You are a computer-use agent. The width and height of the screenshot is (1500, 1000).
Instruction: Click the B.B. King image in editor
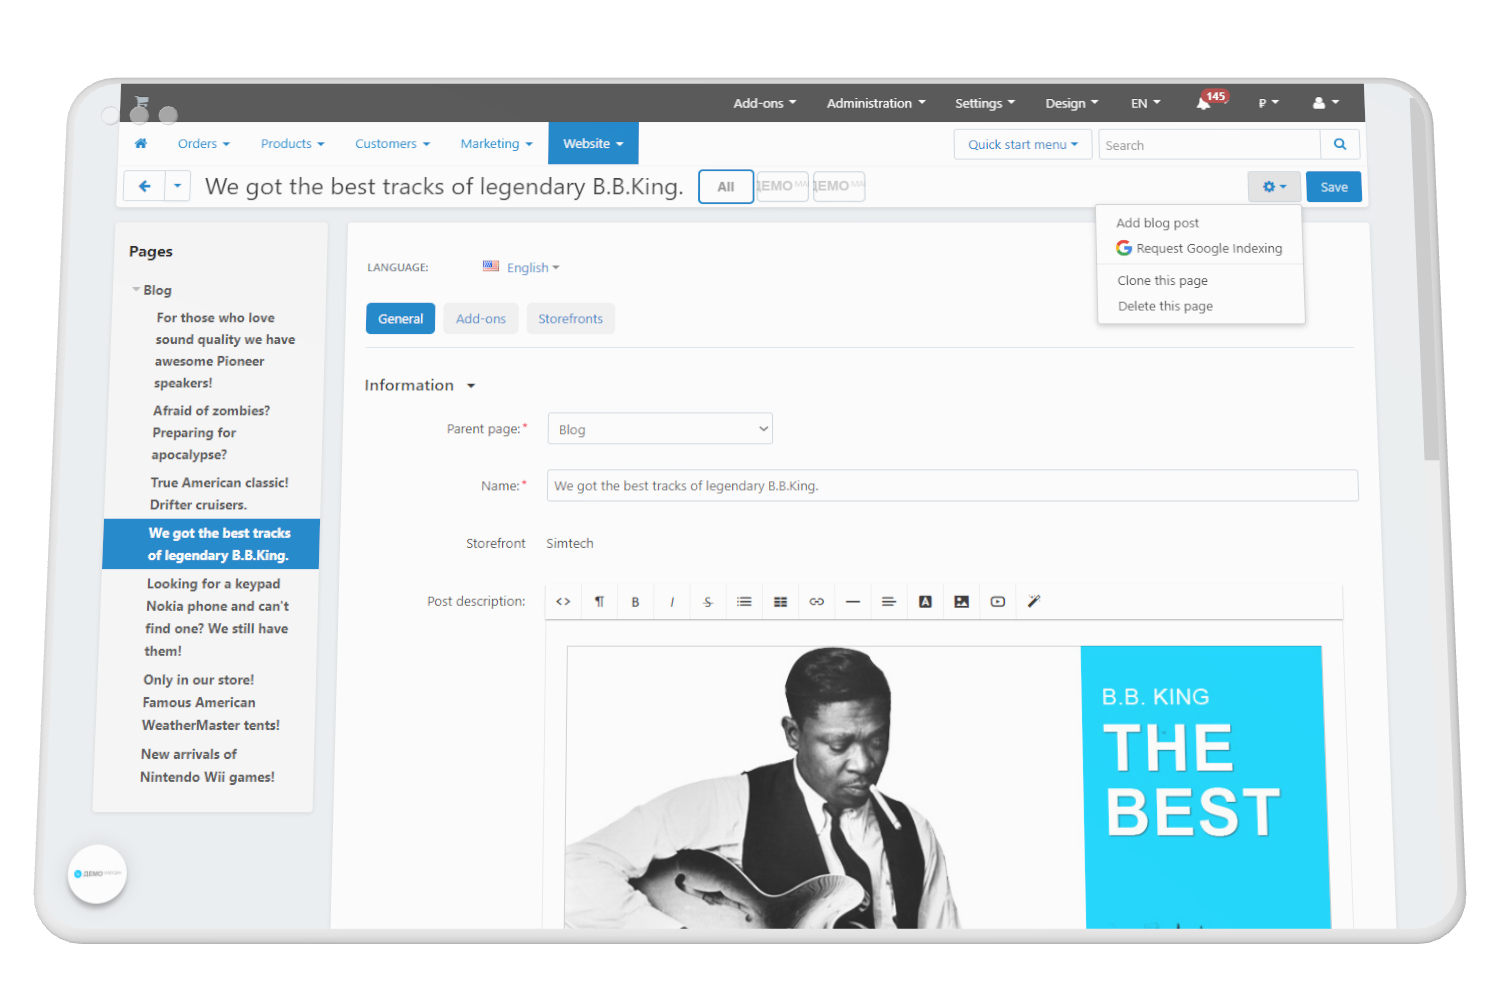[x=947, y=787]
